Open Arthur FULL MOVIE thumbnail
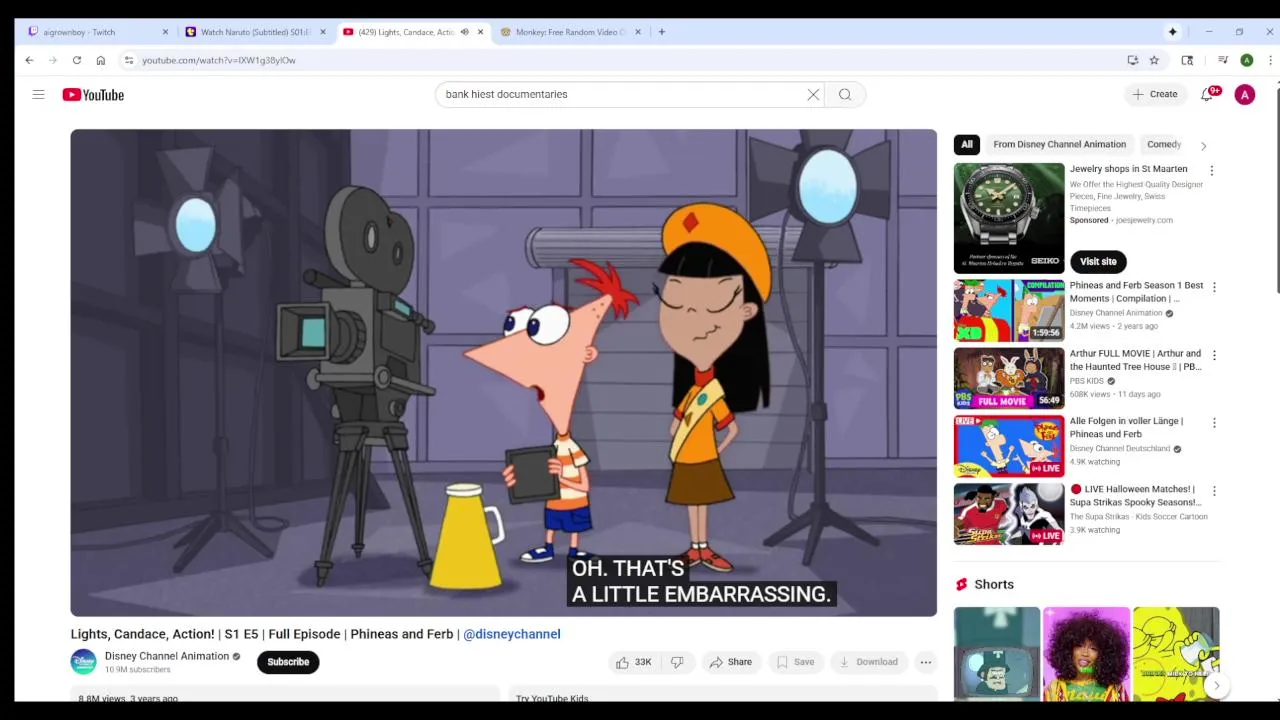The width and height of the screenshot is (1280, 720). click(1009, 378)
